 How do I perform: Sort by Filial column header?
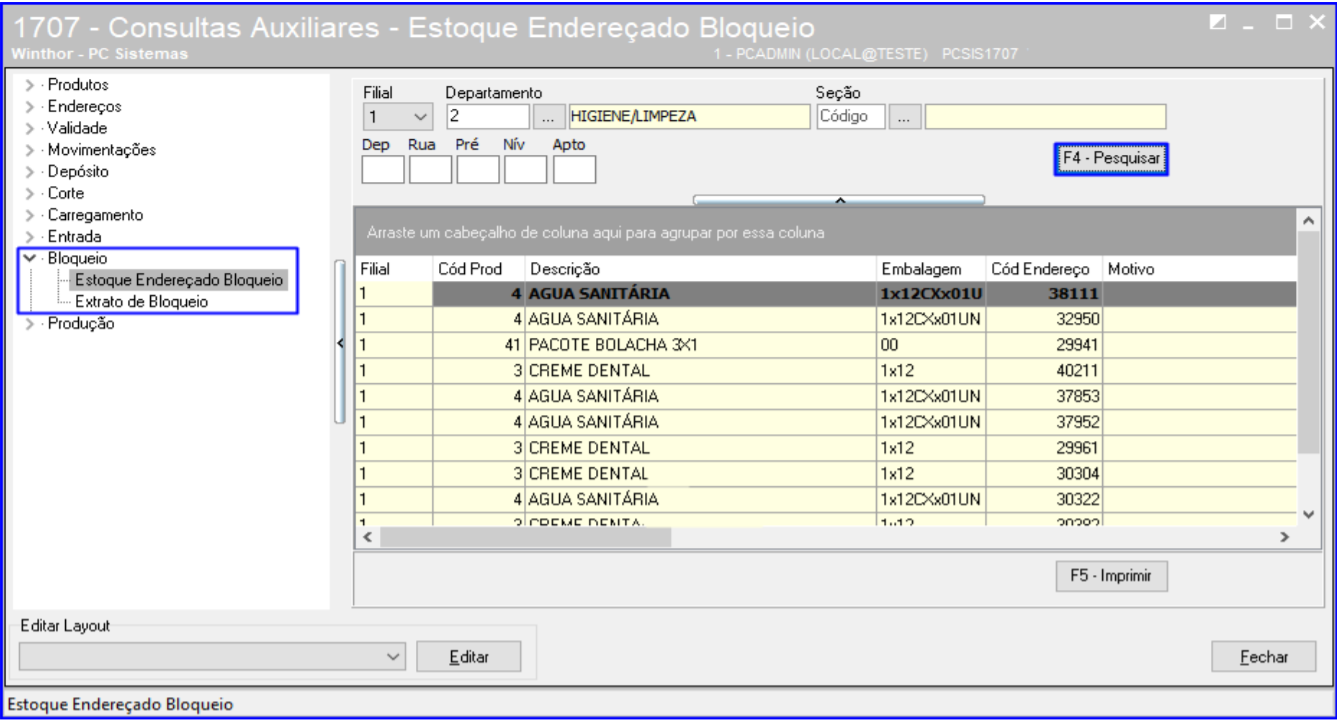coord(394,269)
